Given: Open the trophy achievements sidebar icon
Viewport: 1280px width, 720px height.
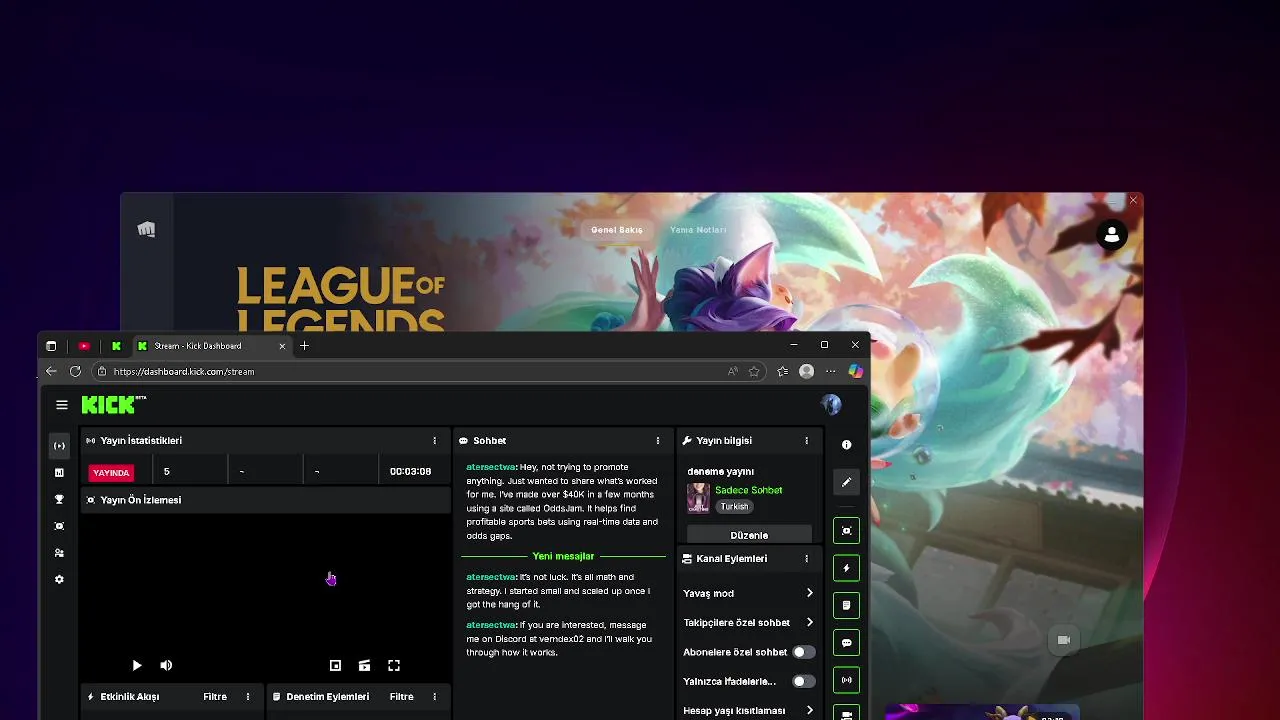Looking at the screenshot, I should (x=59, y=499).
